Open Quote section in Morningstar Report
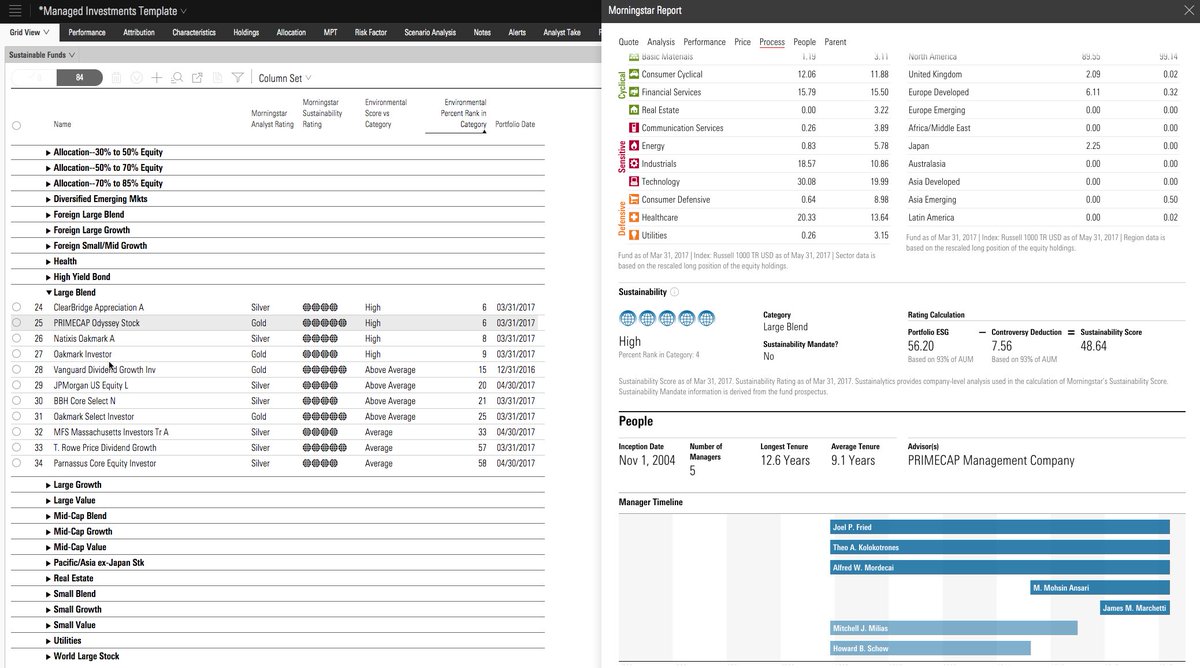The width and height of the screenshot is (1200, 668). coord(628,42)
